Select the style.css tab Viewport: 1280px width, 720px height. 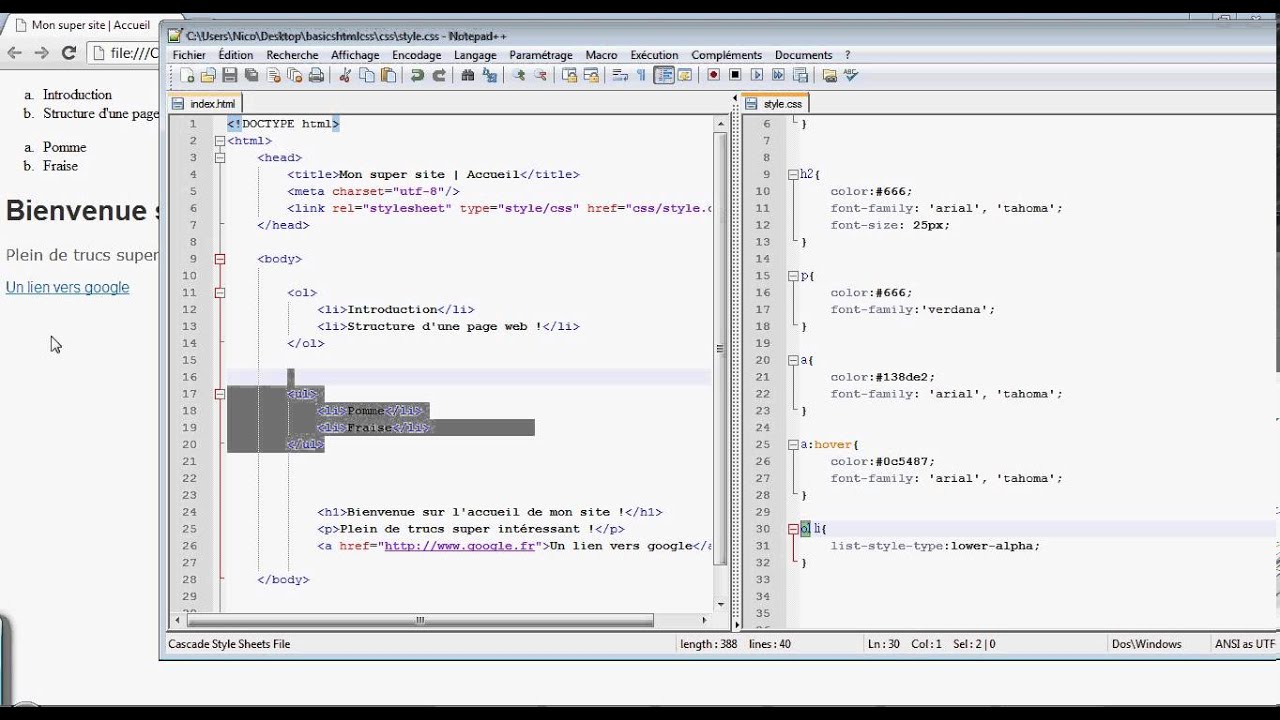[x=775, y=104]
